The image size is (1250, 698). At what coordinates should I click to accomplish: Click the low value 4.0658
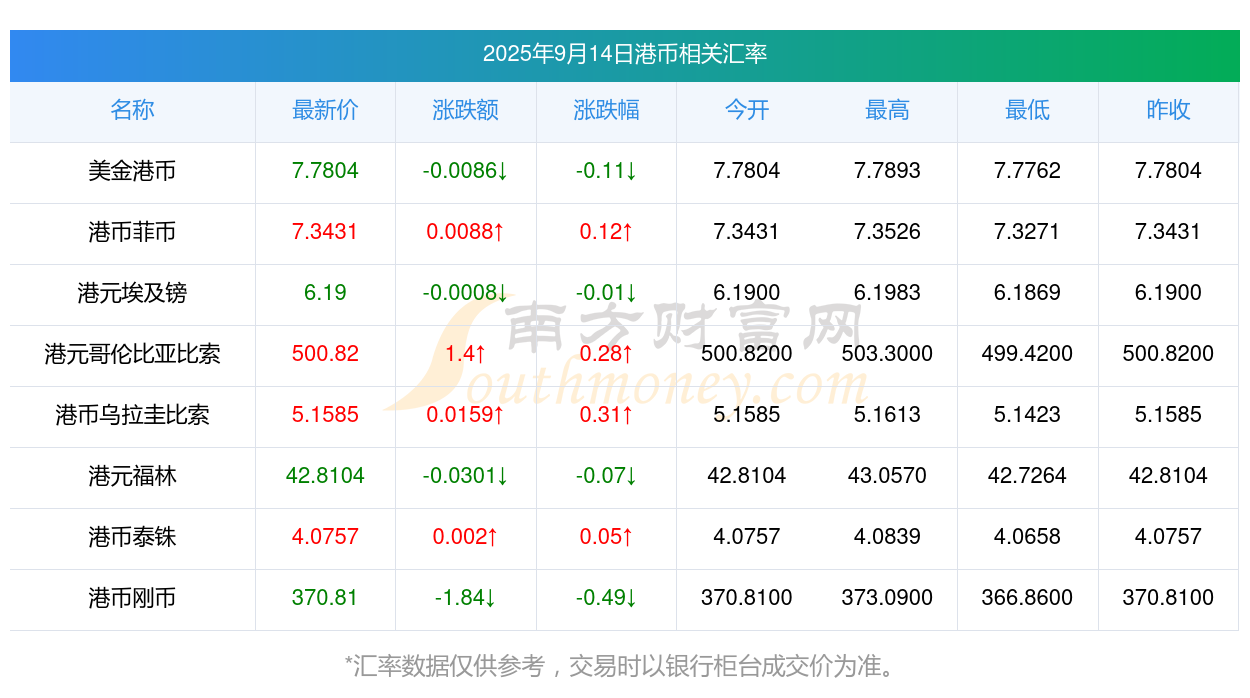click(1028, 537)
